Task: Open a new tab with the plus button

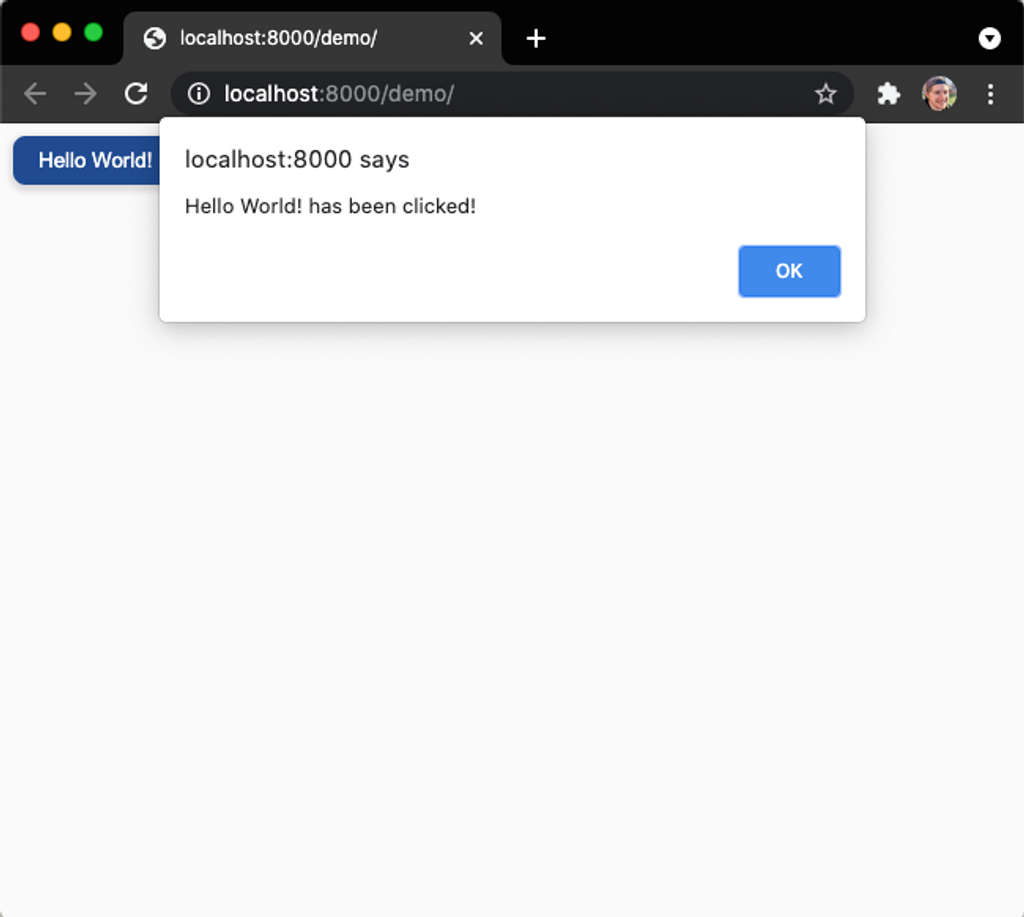Action: point(536,39)
